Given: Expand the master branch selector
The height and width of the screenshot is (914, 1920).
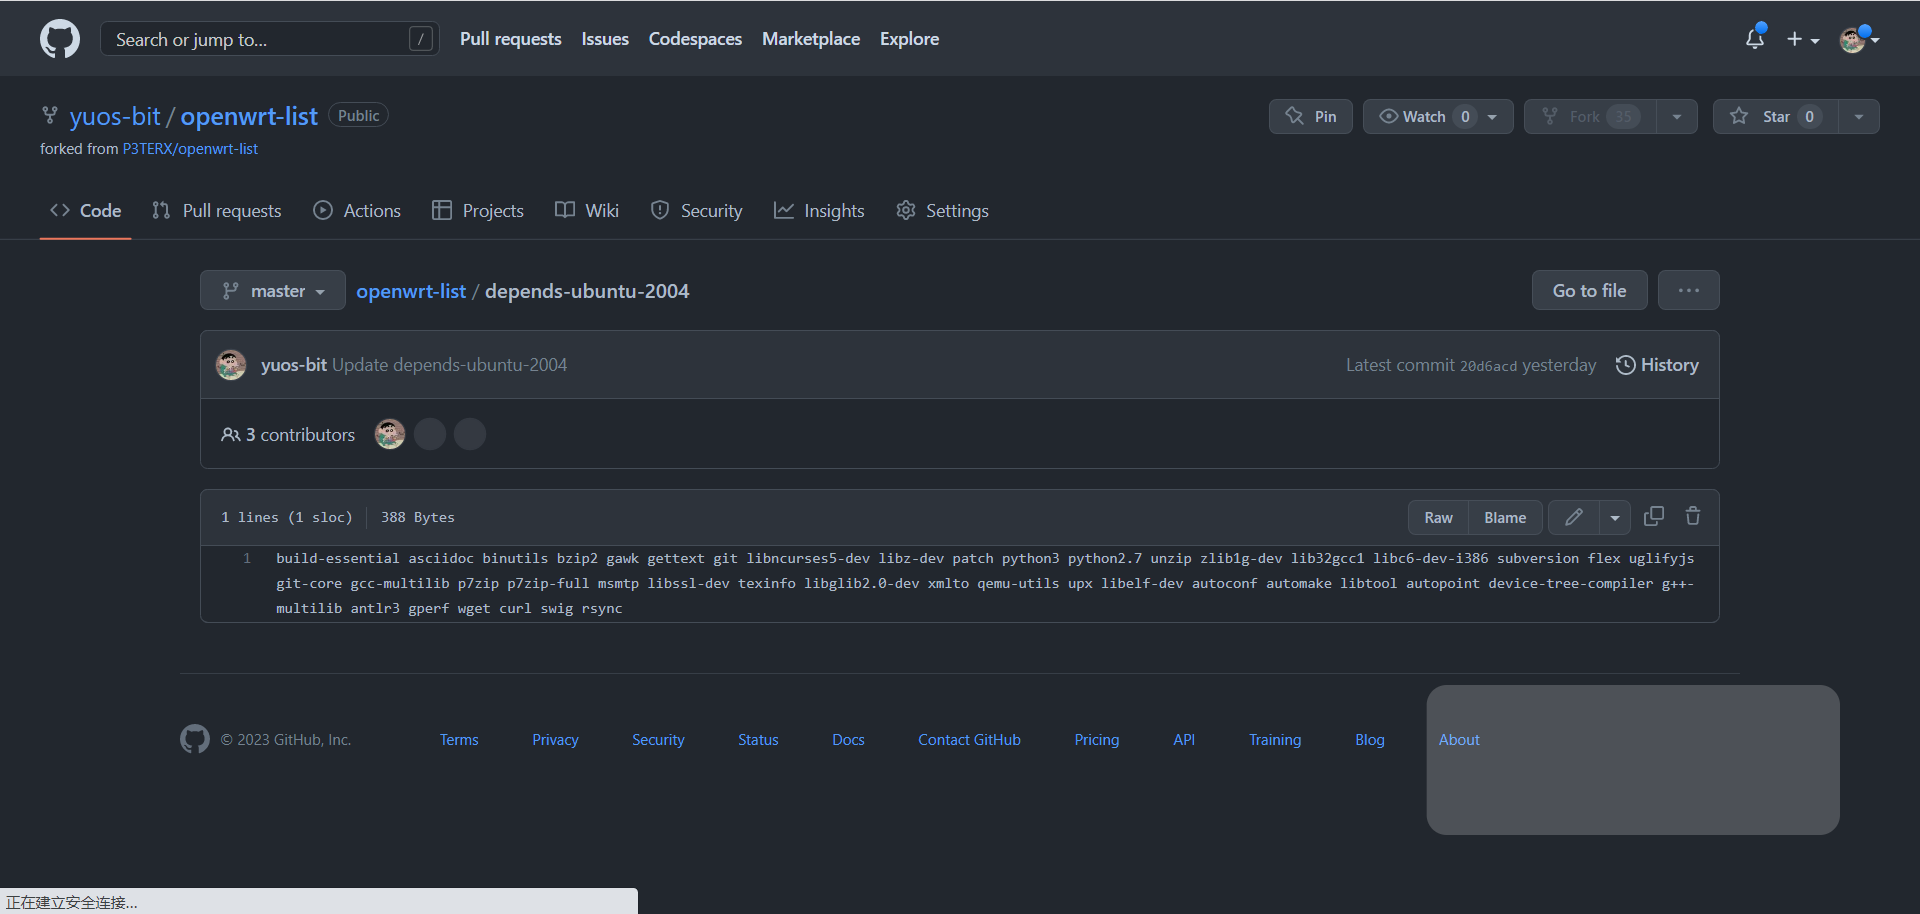Looking at the screenshot, I should tap(273, 291).
